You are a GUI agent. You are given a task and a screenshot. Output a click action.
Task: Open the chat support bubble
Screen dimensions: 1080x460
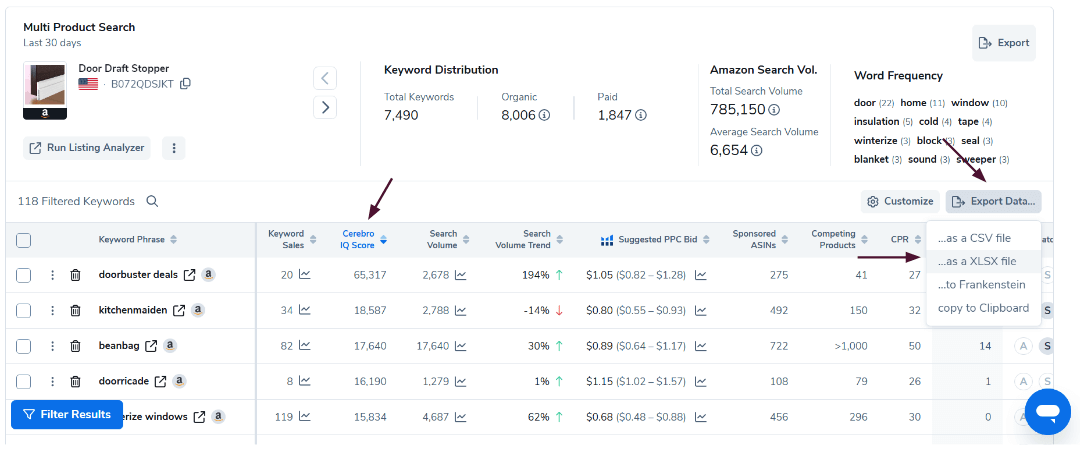coord(1047,412)
